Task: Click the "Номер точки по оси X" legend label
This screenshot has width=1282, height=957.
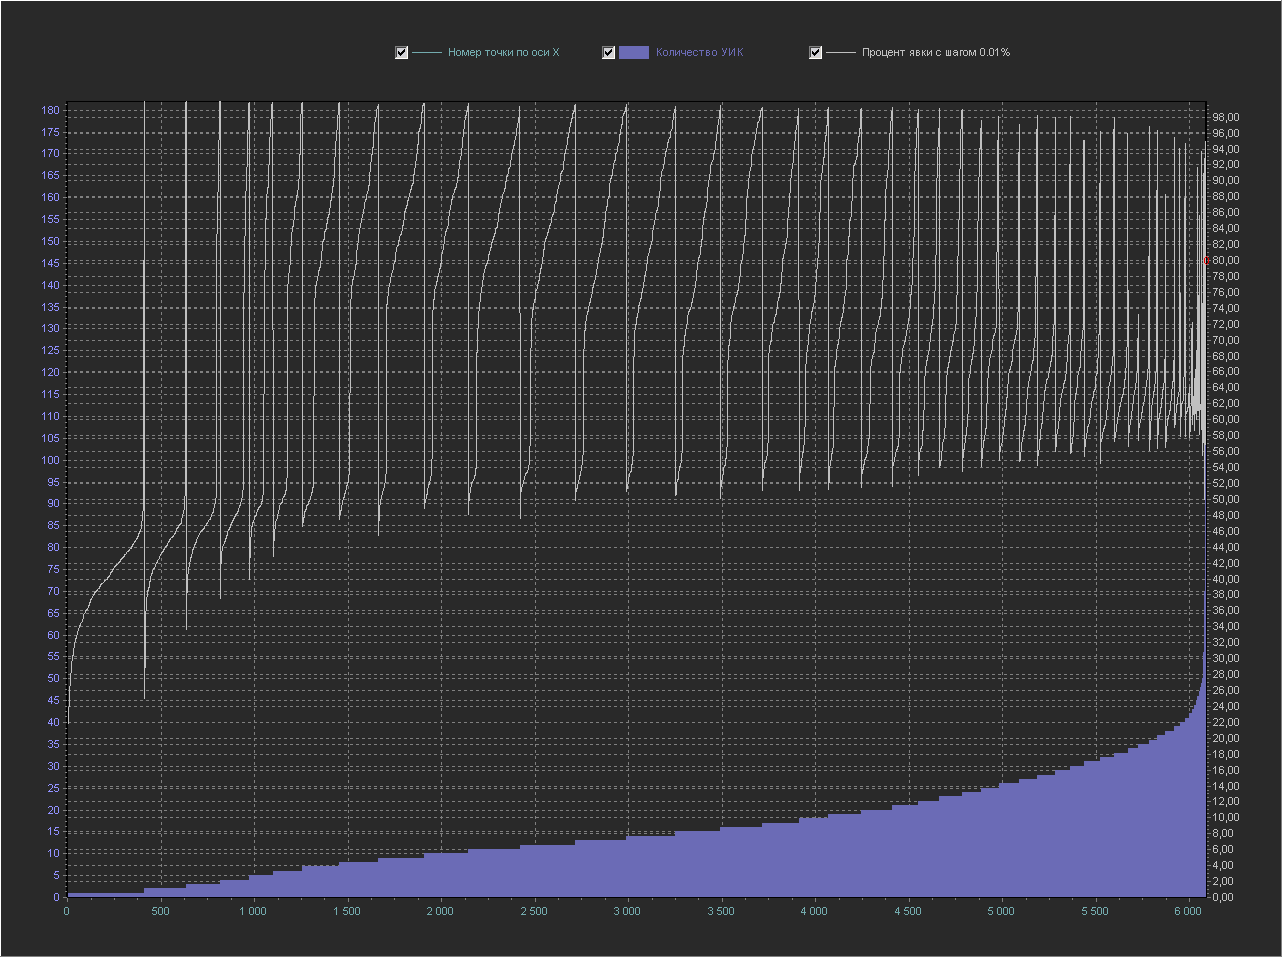Action: tap(504, 52)
